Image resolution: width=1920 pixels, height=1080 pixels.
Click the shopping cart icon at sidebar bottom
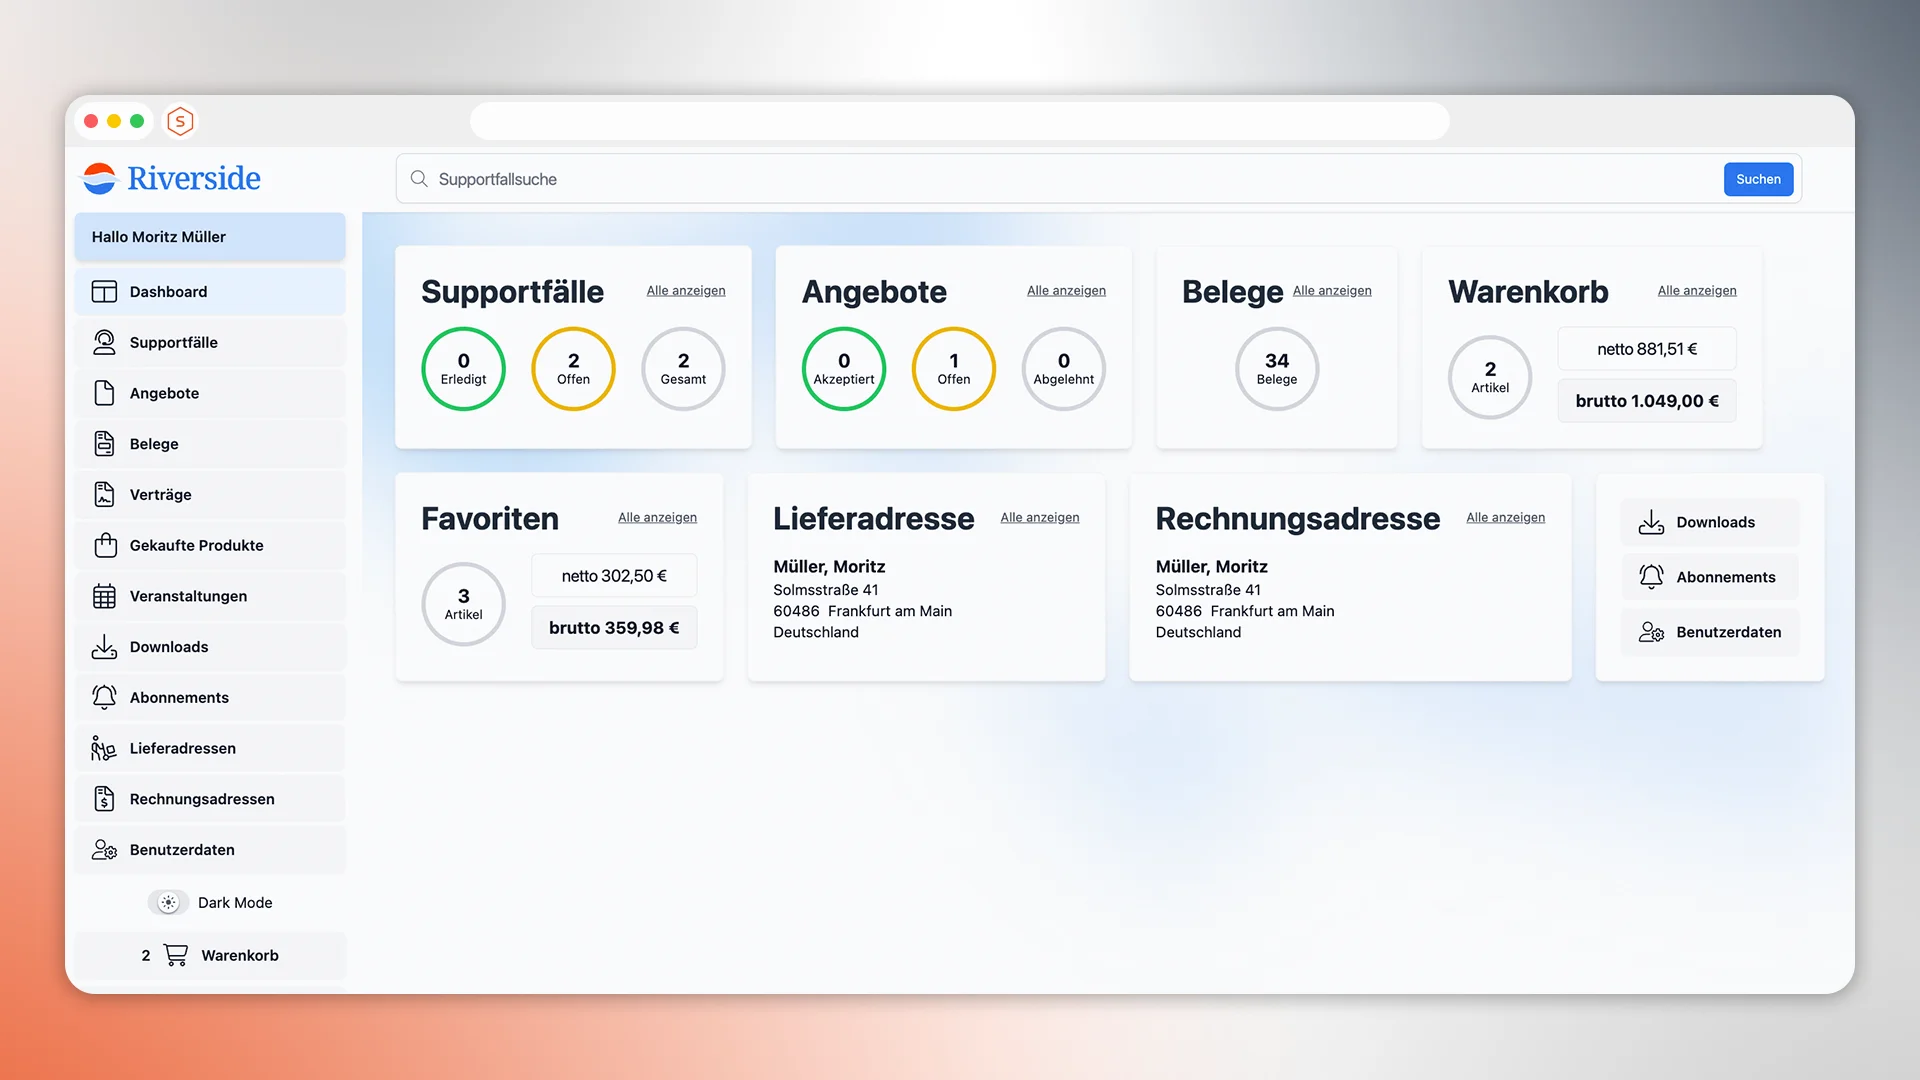point(176,955)
